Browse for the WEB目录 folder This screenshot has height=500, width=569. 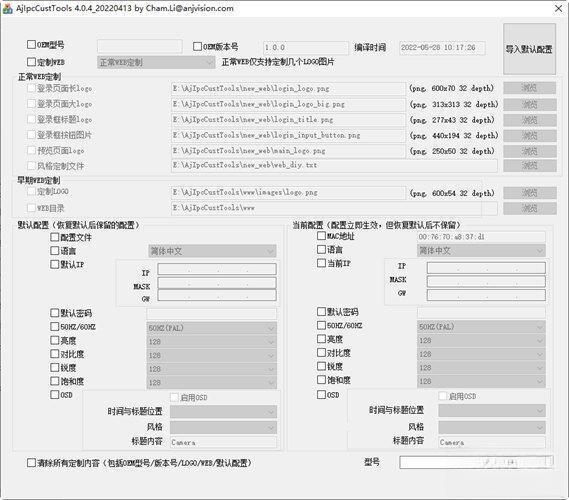529,208
